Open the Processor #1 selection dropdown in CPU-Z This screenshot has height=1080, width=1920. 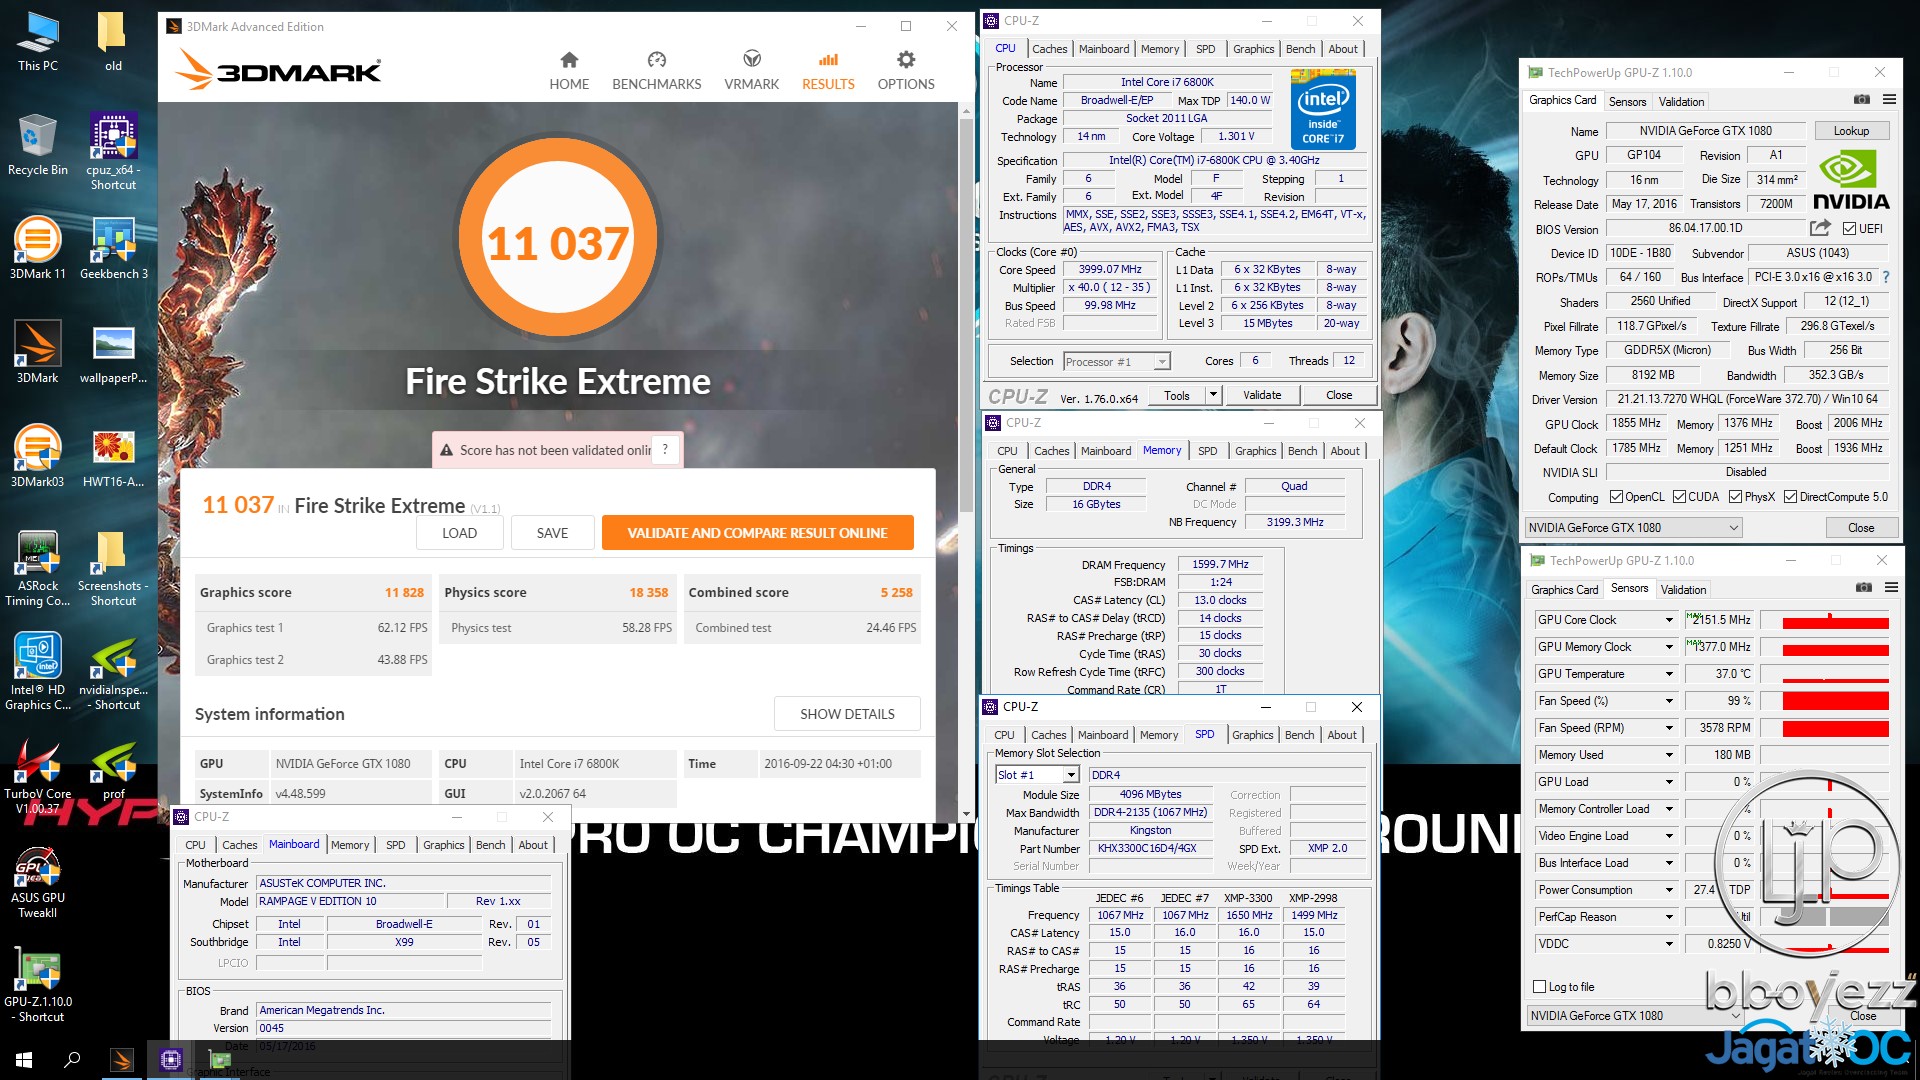[x=1117, y=362]
